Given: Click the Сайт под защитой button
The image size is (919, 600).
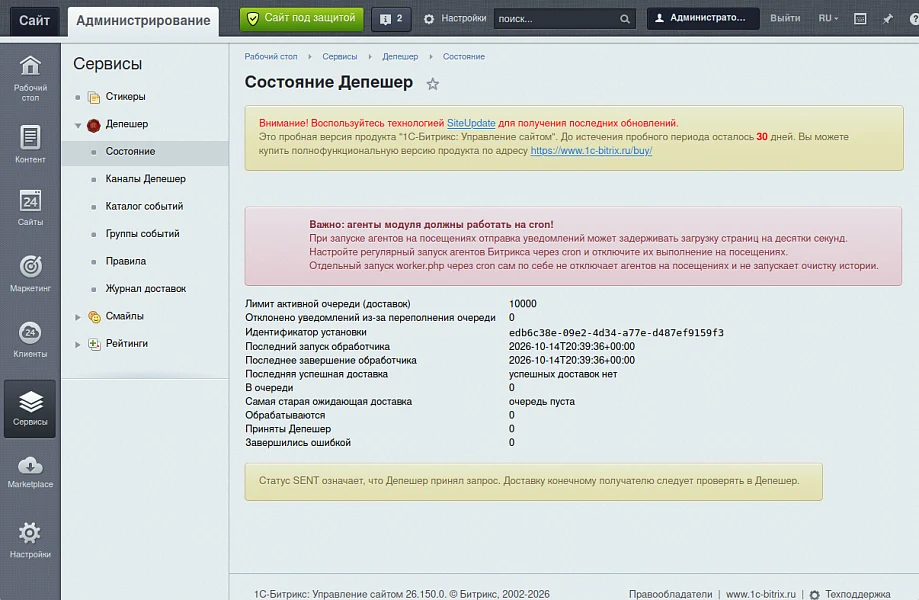Looking at the screenshot, I should (301, 19).
